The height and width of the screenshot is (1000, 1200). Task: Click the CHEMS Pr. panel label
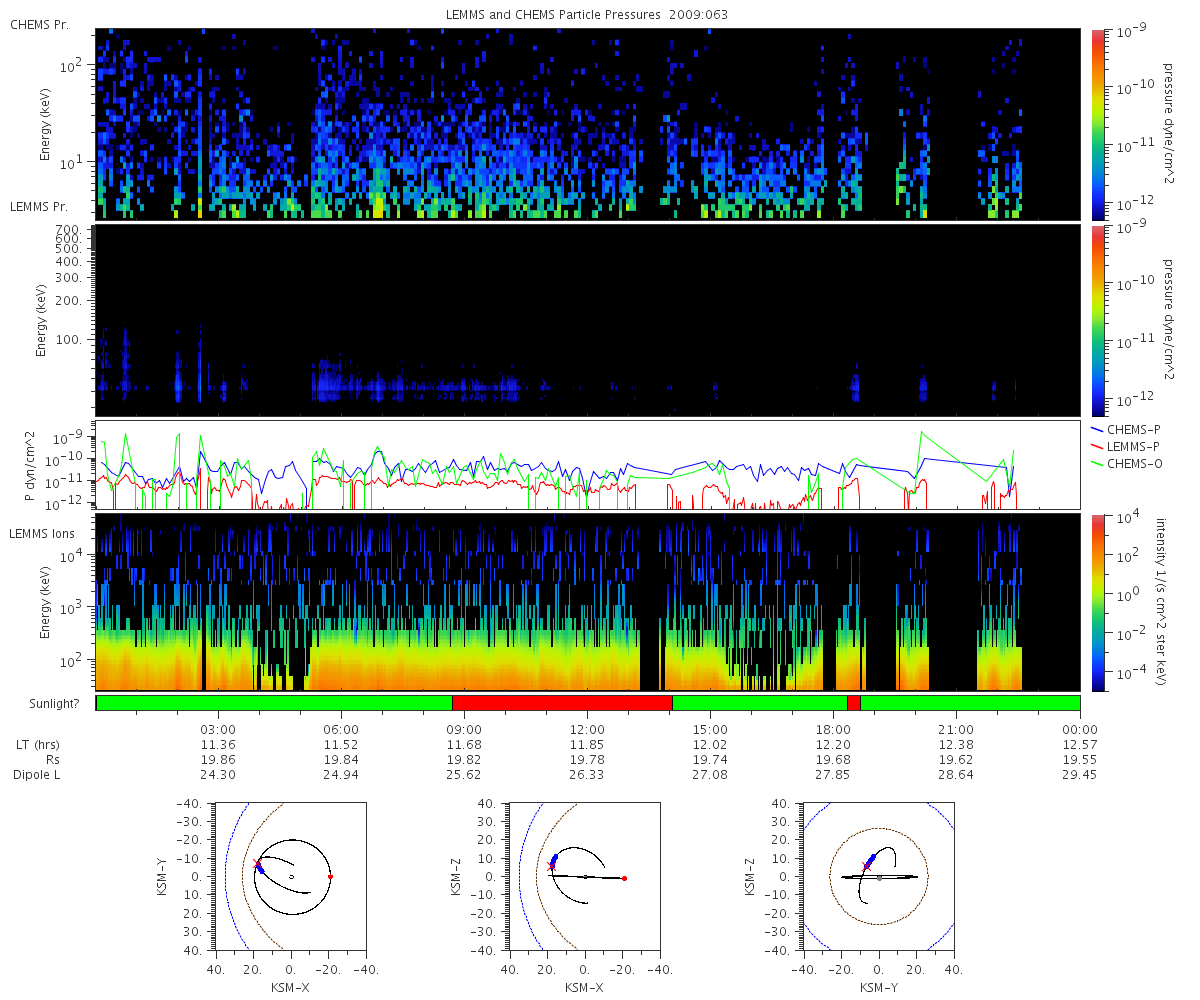39,25
